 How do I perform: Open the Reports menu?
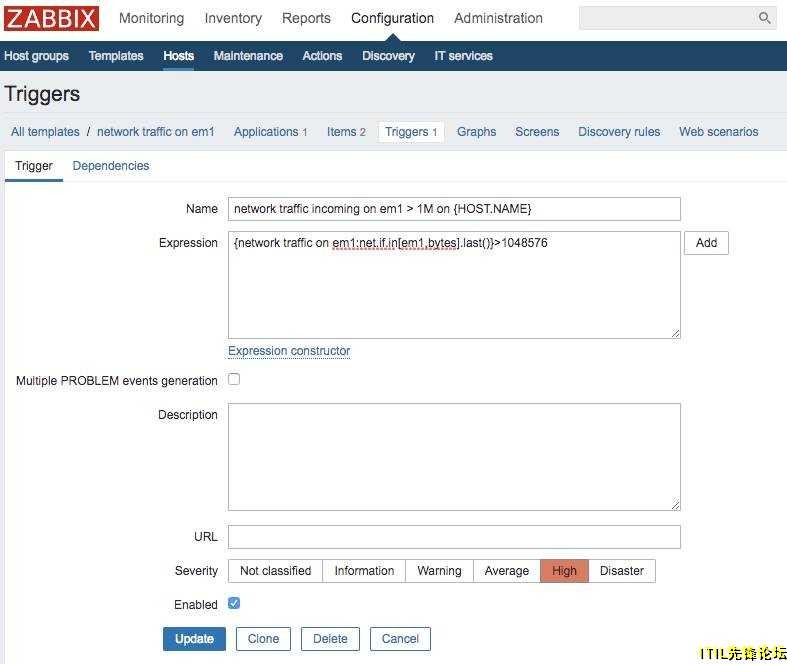click(306, 18)
